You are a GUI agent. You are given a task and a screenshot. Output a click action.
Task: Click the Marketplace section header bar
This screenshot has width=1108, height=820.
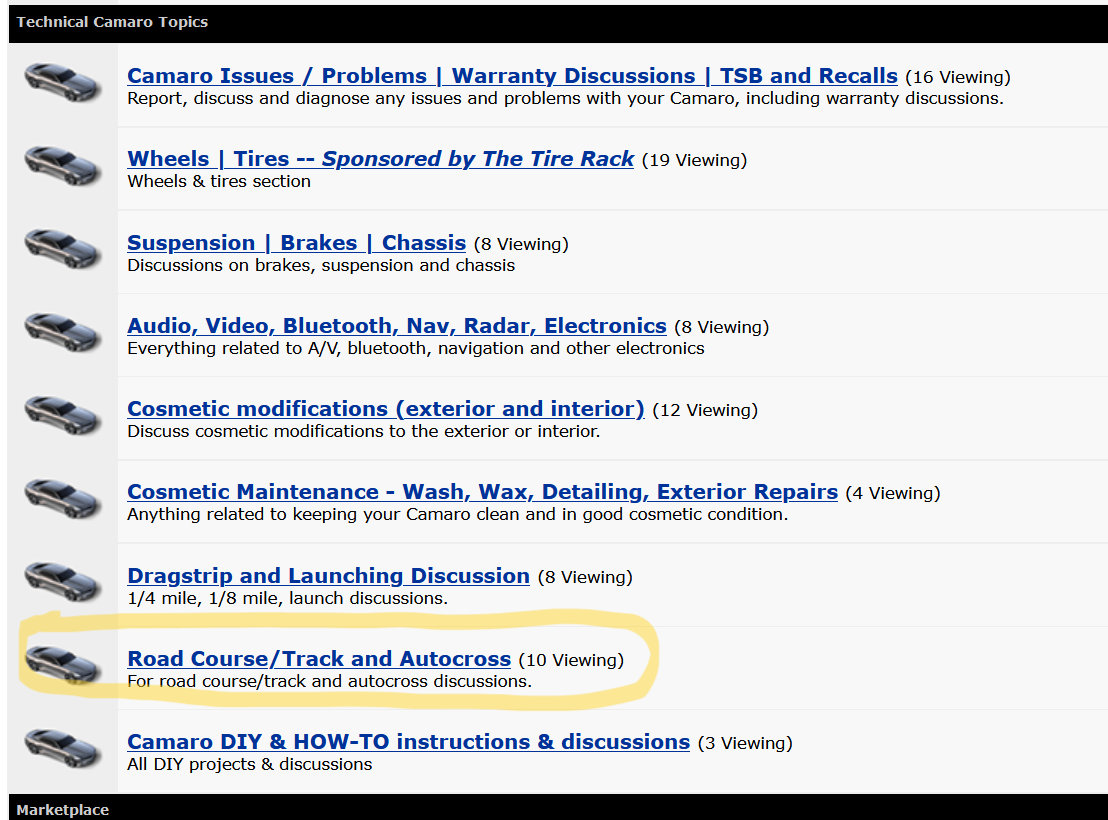click(x=62, y=810)
